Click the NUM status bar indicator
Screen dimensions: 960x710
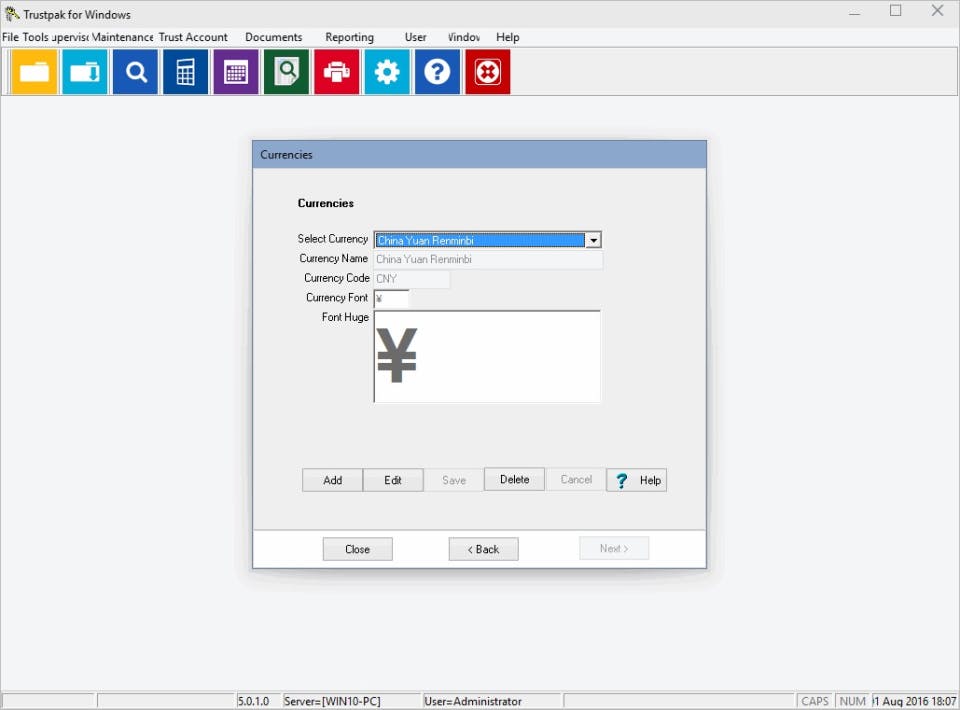[853, 701]
